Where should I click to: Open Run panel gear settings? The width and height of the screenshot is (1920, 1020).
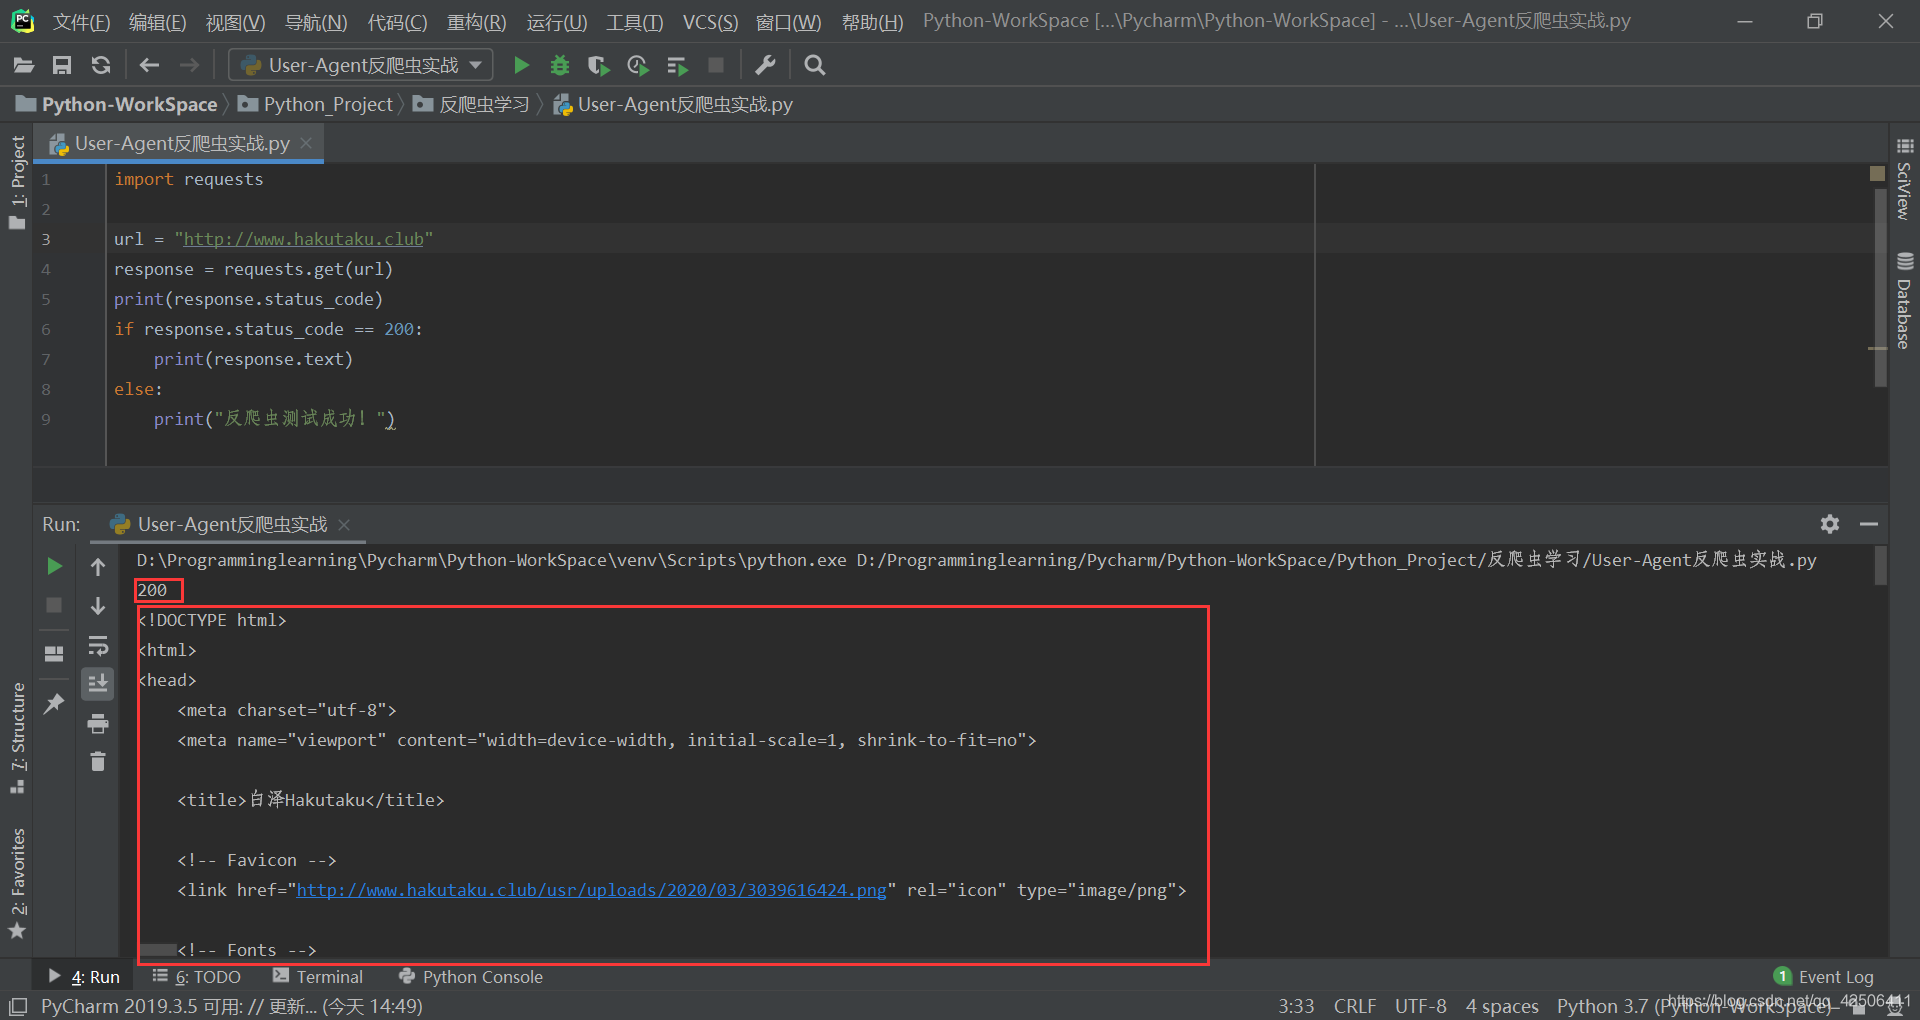point(1830,524)
